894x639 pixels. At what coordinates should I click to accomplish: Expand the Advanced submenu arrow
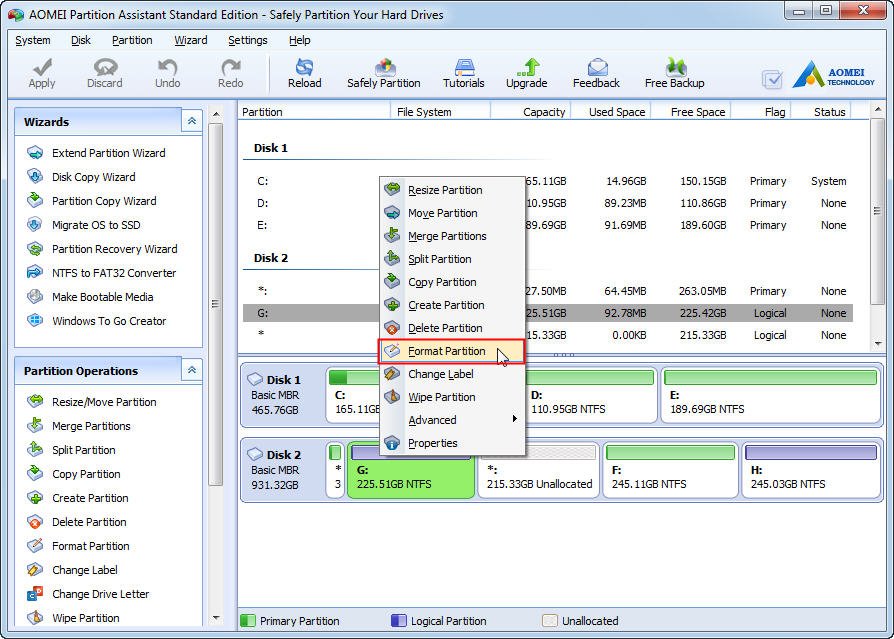514,419
